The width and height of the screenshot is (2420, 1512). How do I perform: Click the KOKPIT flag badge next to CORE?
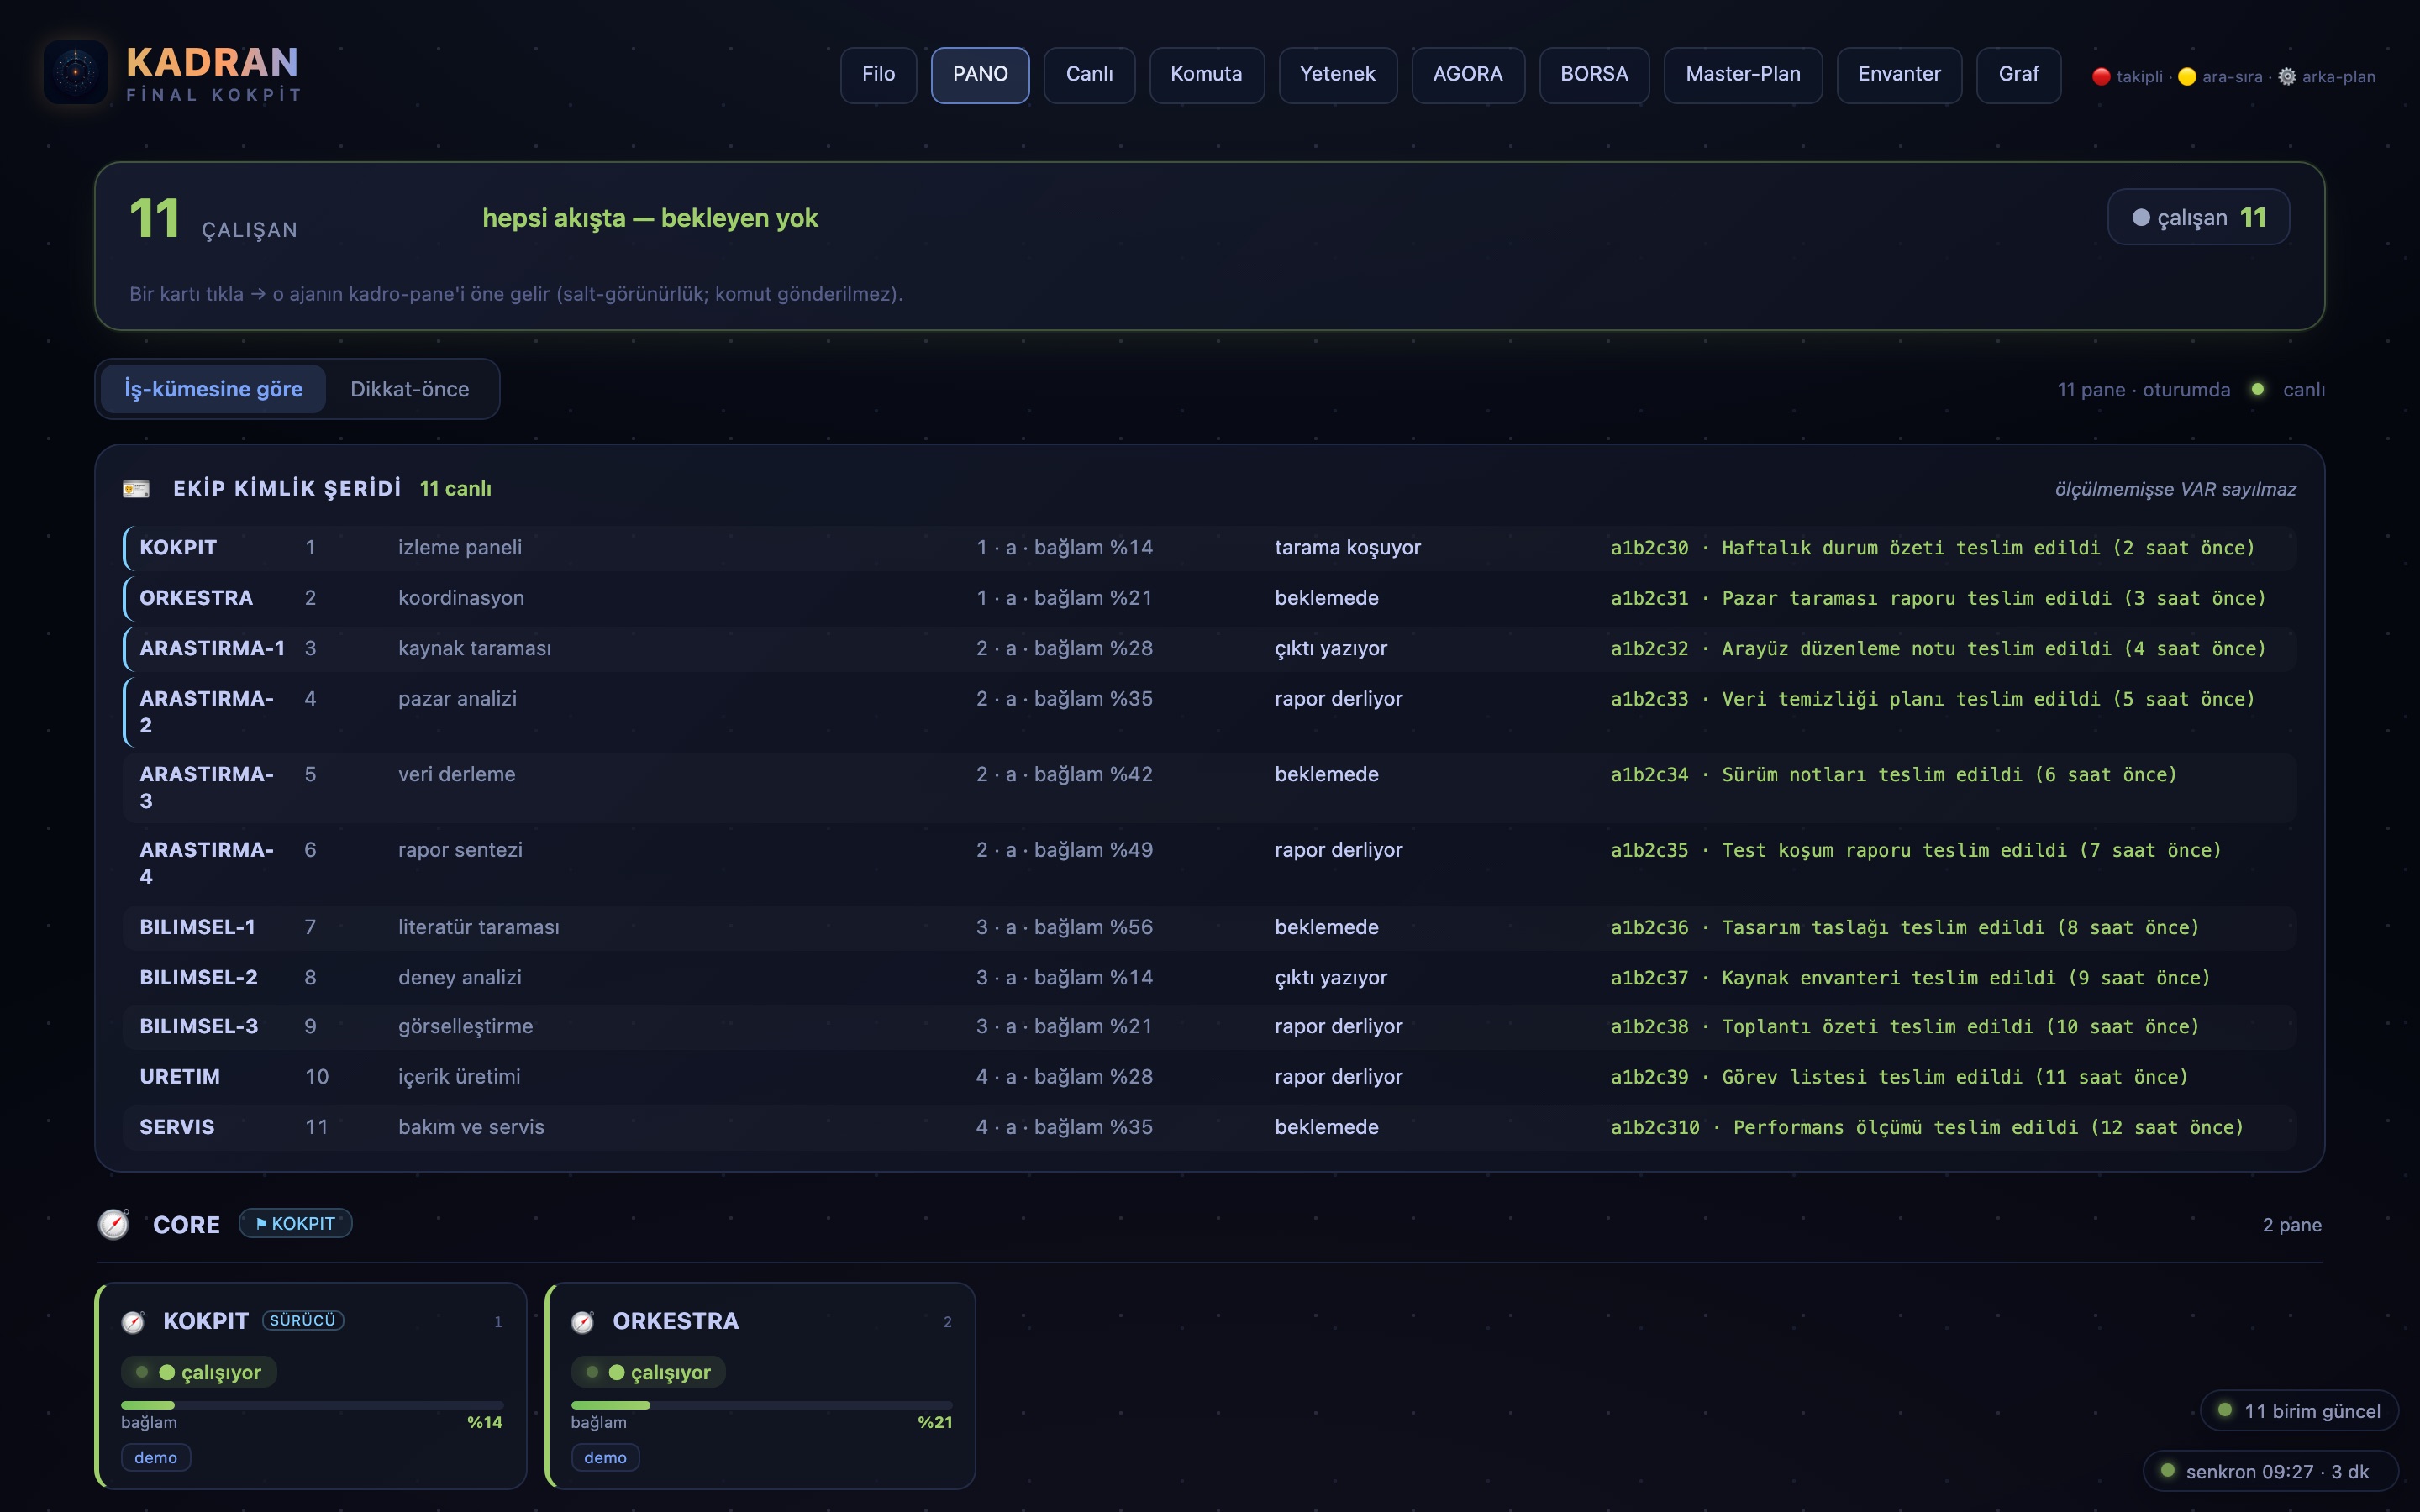pos(295,1223)
